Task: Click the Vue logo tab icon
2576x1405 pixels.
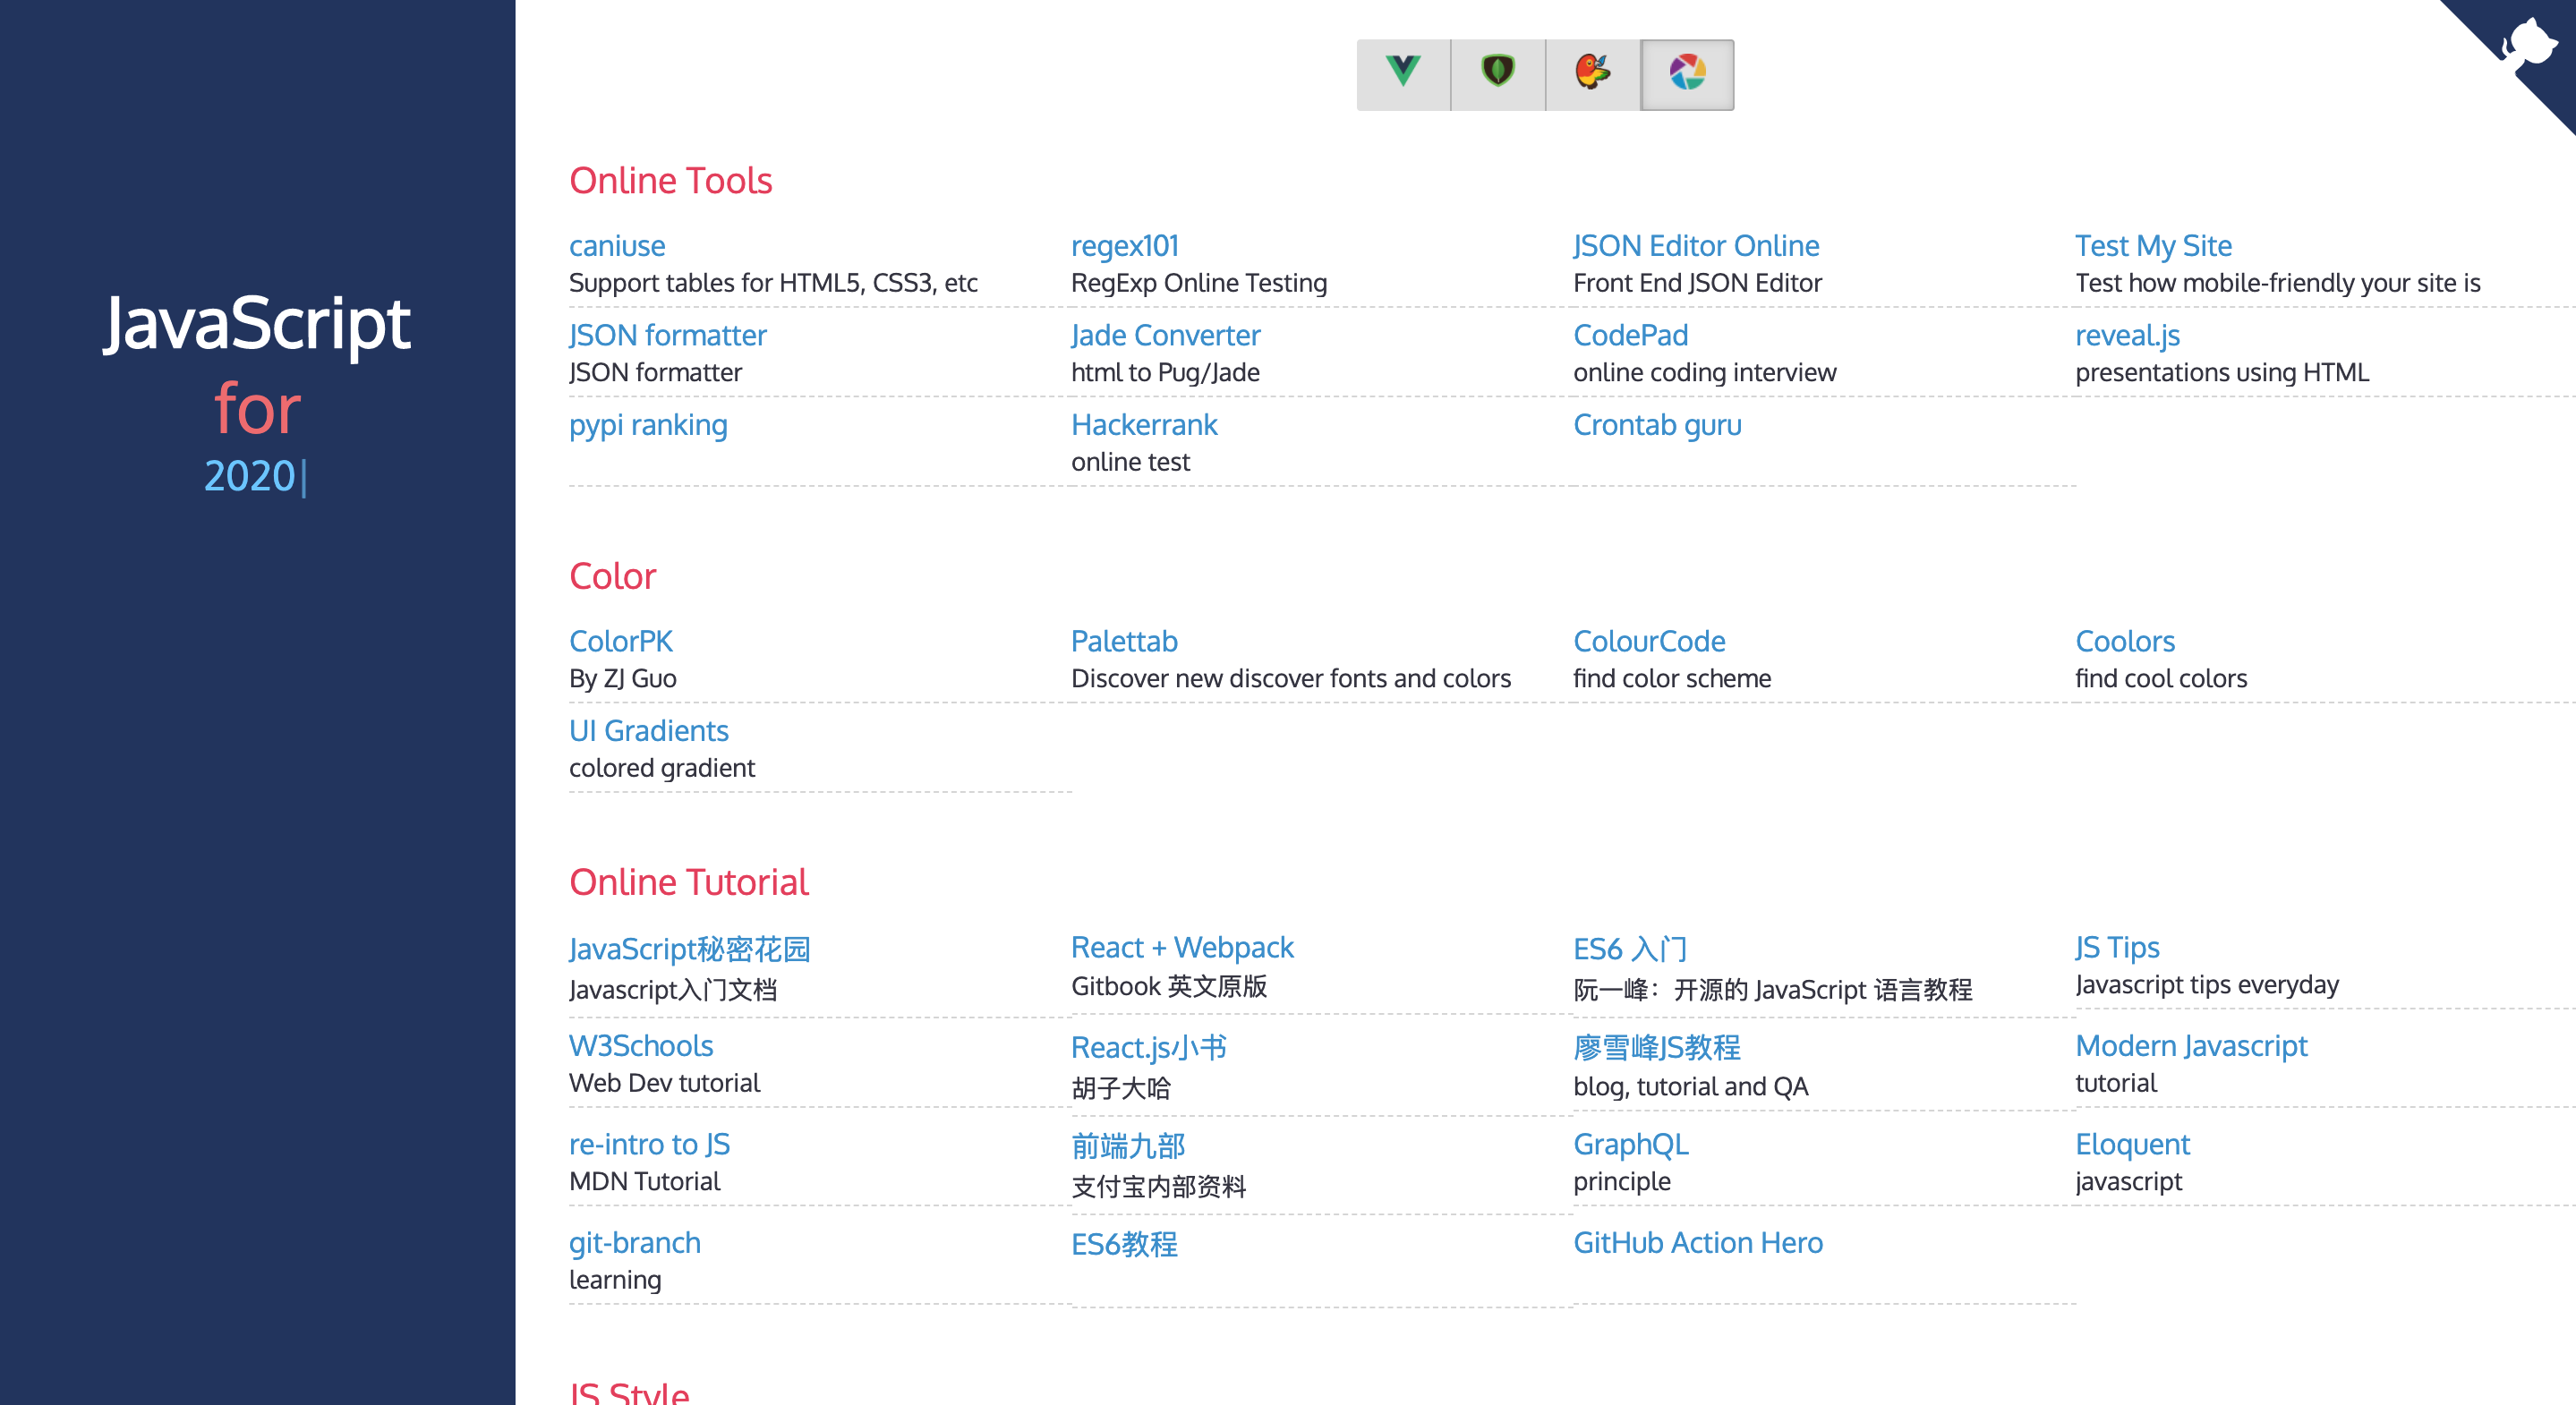Action: tap(1403, 73)
